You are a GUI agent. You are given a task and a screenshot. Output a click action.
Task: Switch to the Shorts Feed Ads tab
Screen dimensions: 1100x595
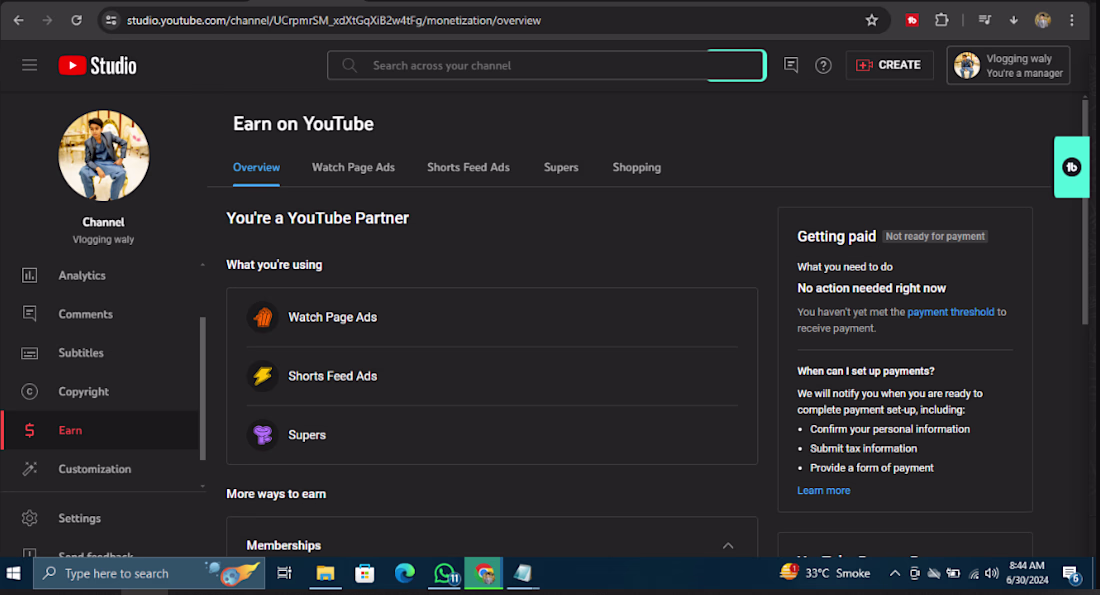pos(468,168)
